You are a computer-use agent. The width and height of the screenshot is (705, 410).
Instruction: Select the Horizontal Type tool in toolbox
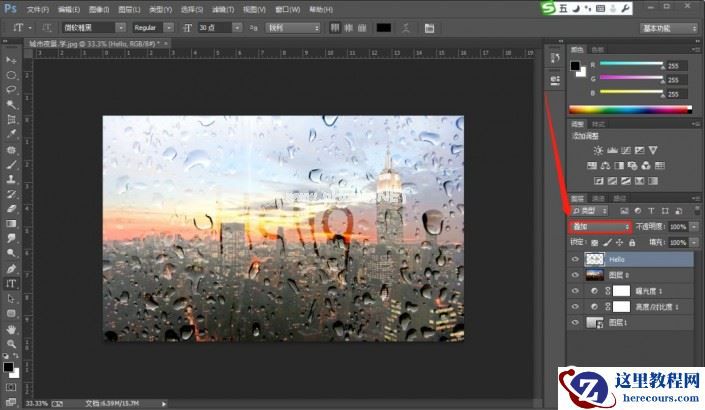pos(11,284)
